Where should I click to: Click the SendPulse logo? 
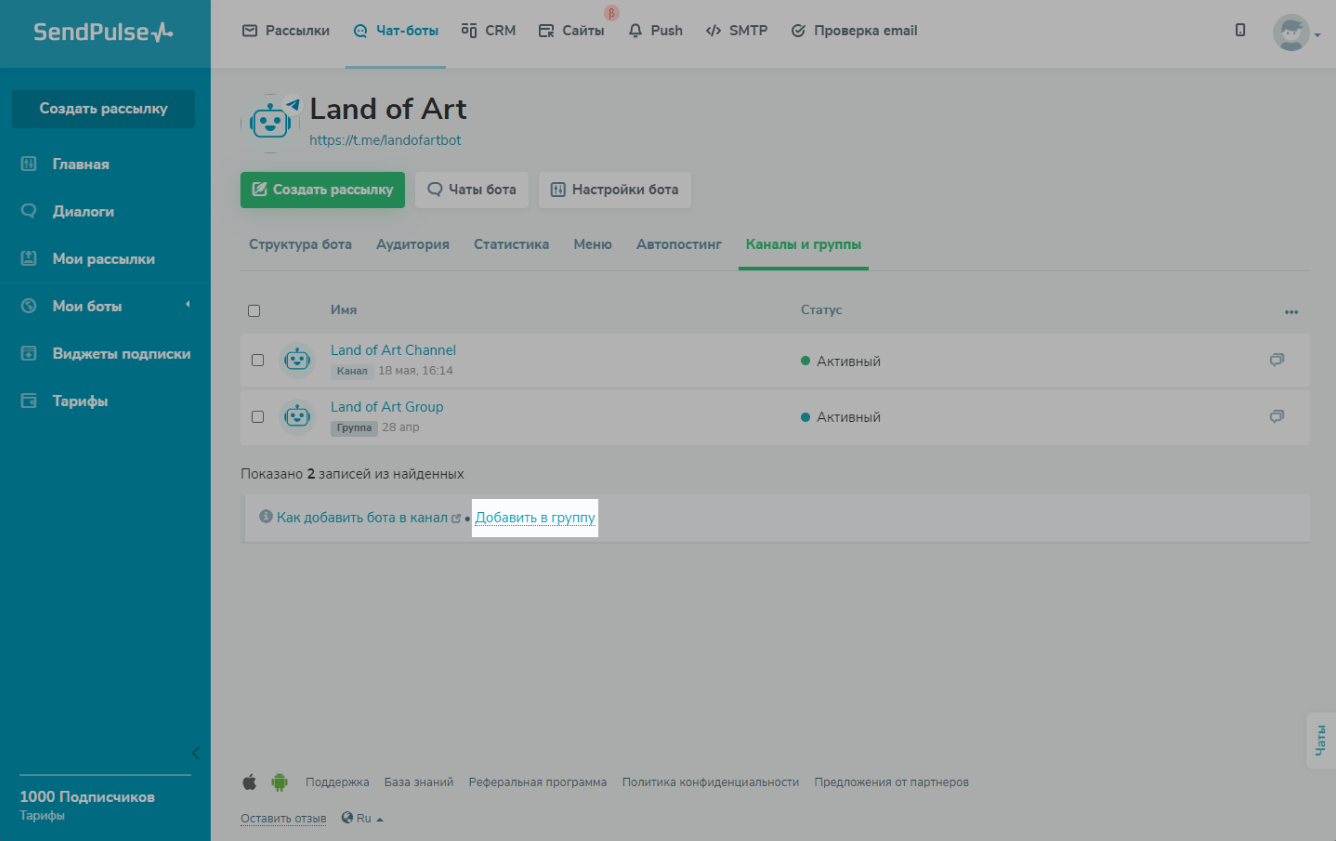click(103, 32)
